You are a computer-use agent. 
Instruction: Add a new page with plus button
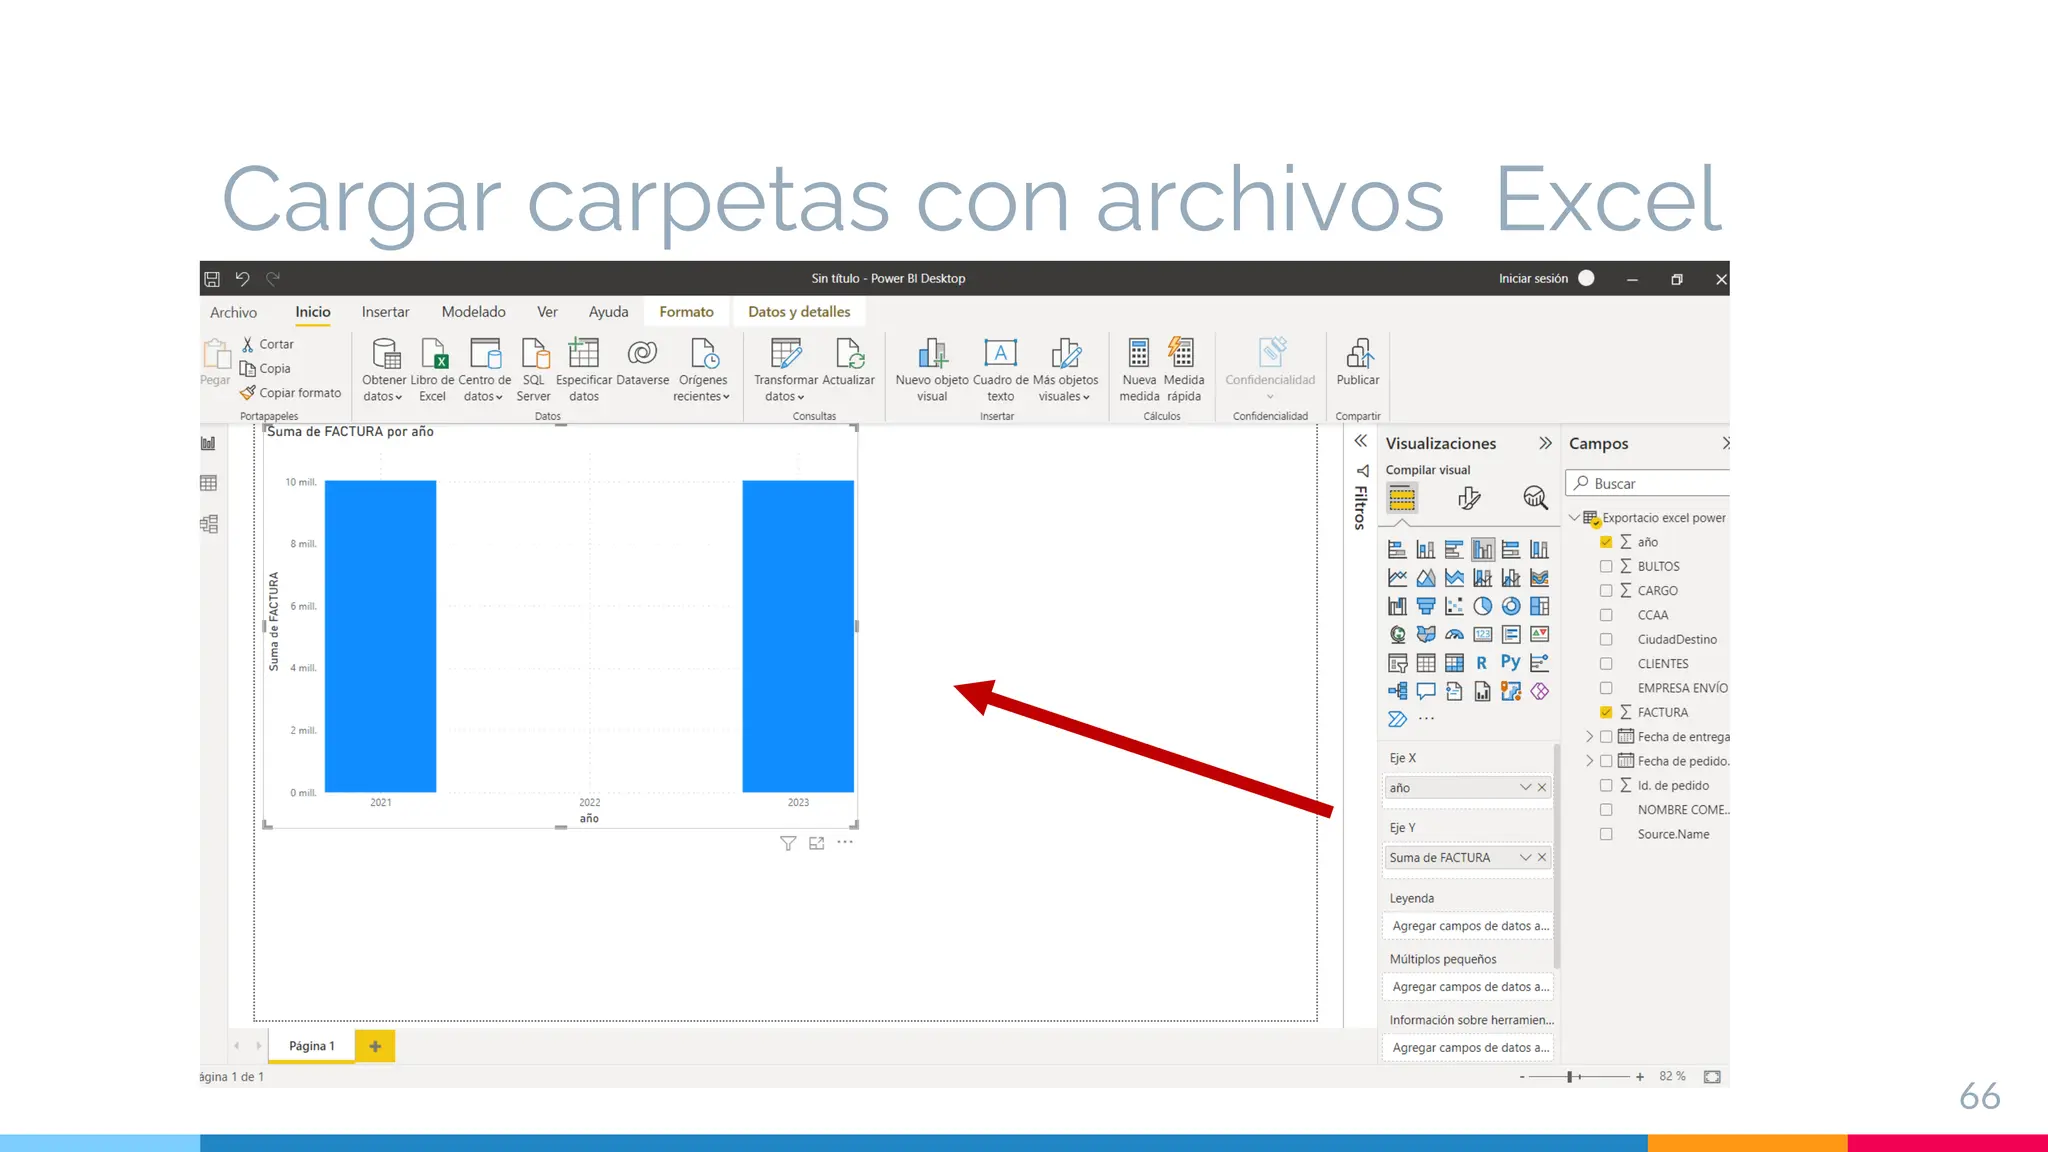click(x=375, y=1046)
